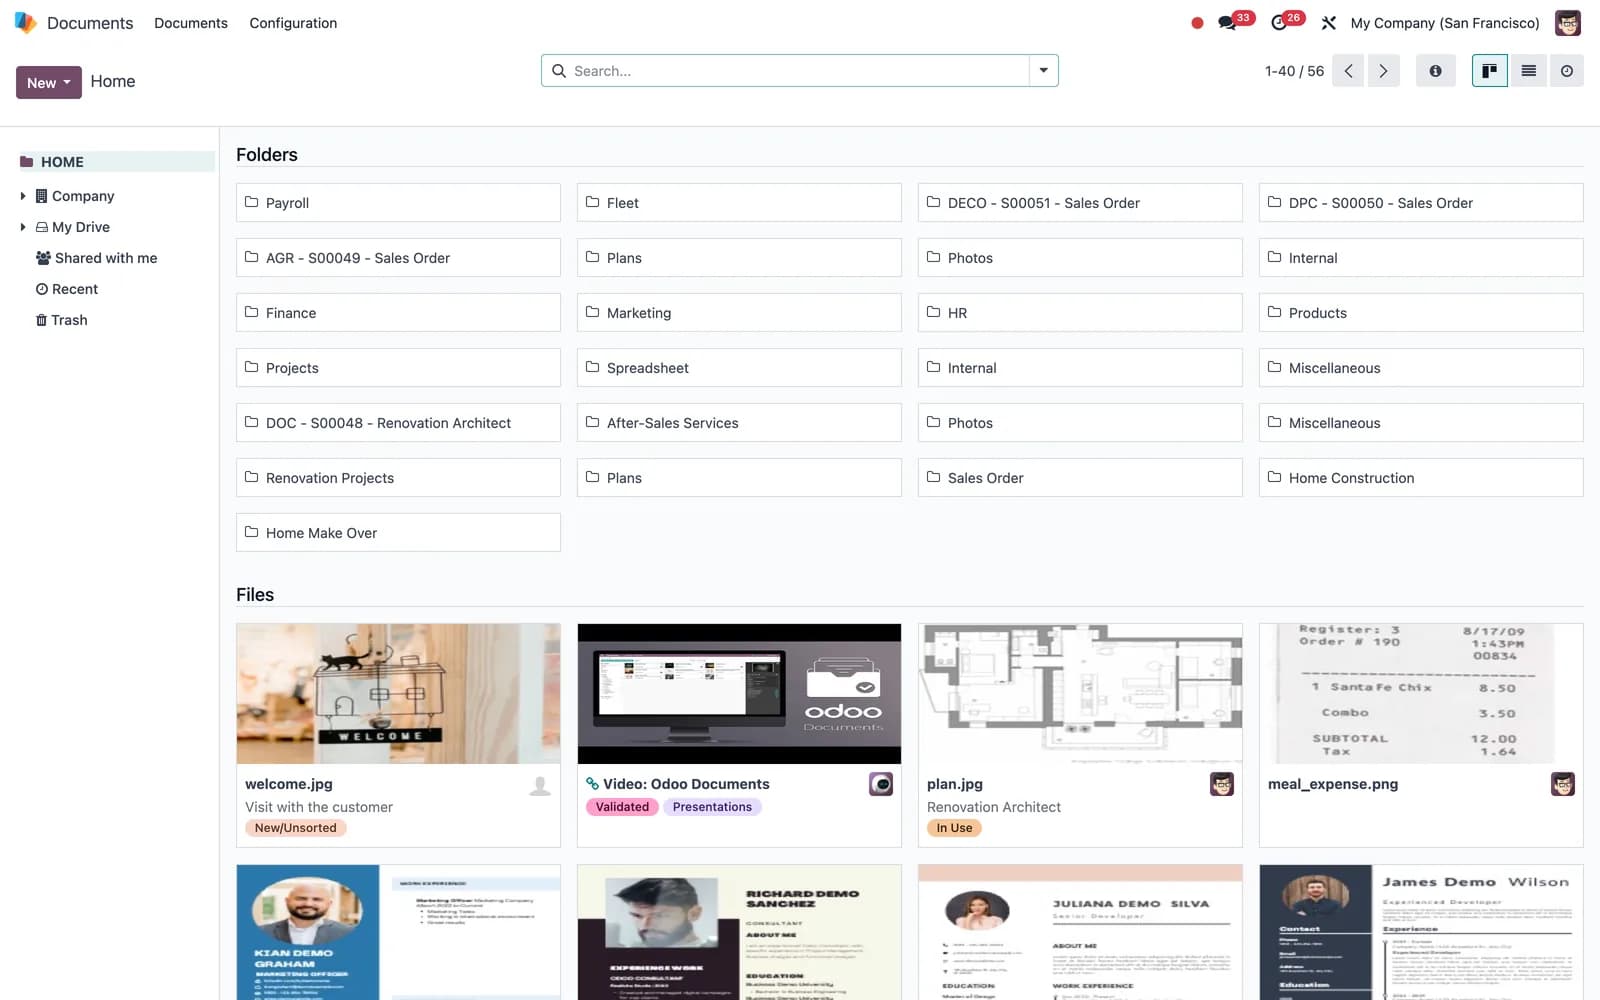Open the Marketing folder
Screen dimensions: 1600x1000
tap(739, 313)
